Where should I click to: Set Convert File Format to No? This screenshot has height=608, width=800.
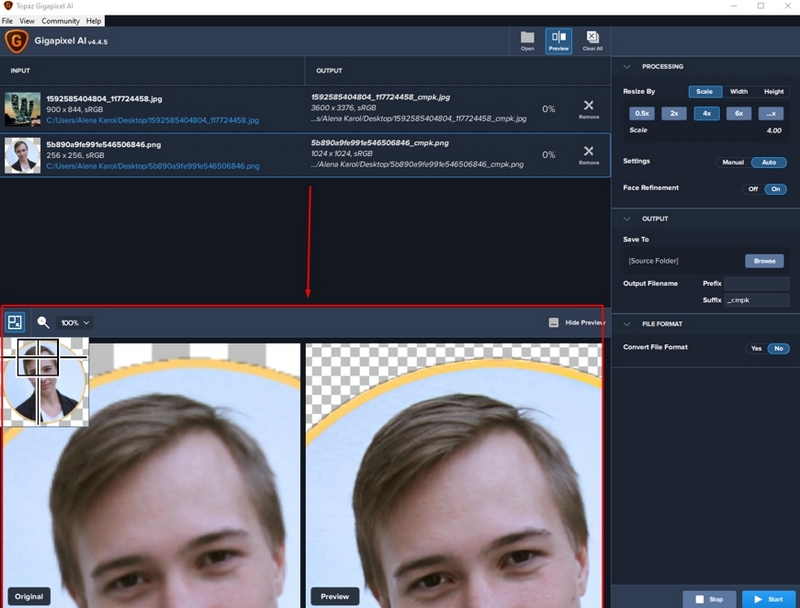point(779,349)
